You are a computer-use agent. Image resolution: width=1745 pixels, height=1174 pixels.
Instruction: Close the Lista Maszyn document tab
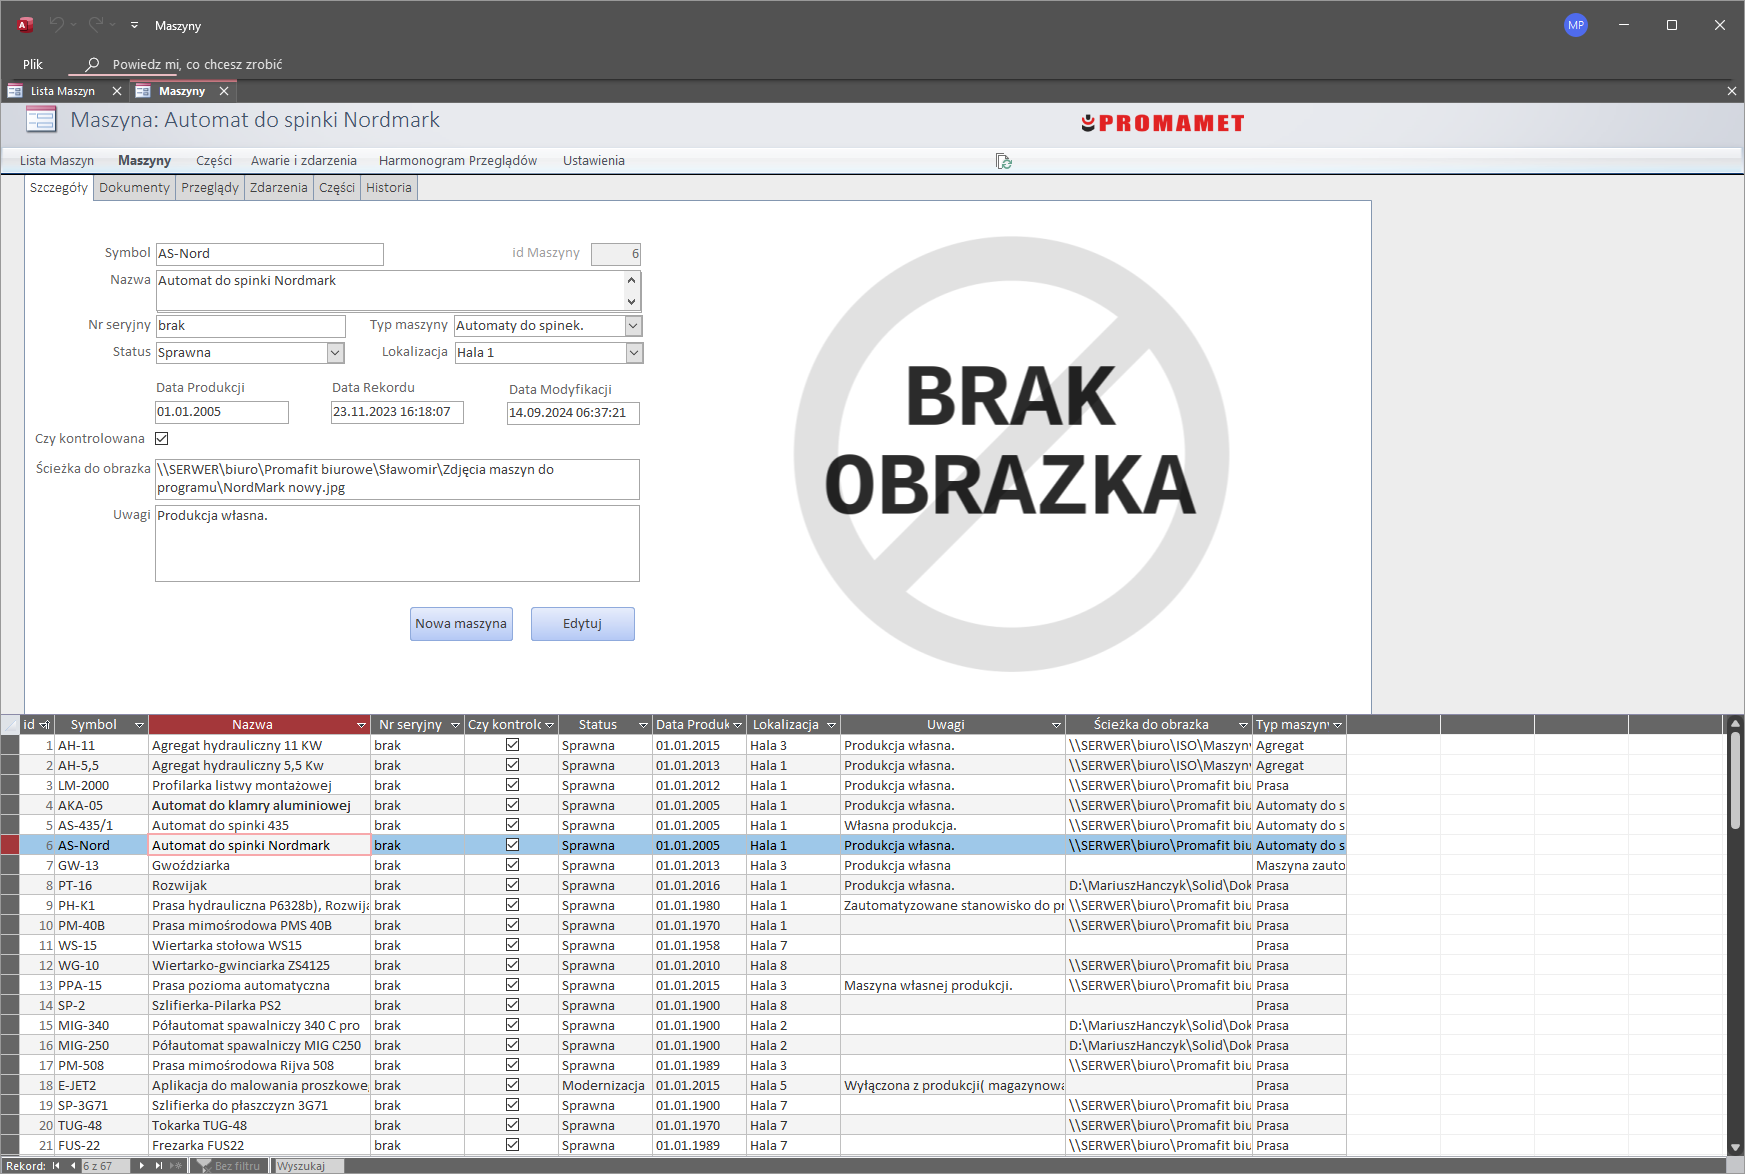pyautogui.click(x=117, y=91)
